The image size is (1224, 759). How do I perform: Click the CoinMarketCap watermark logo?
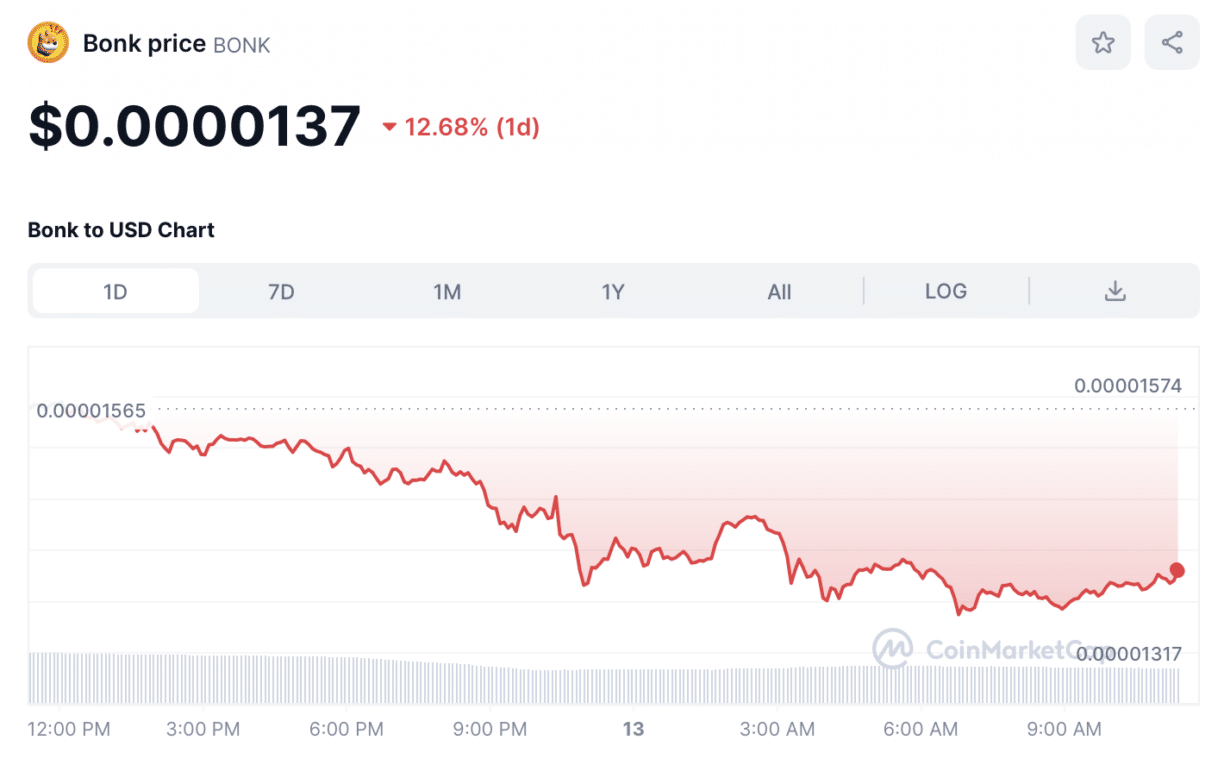(891, 648)
